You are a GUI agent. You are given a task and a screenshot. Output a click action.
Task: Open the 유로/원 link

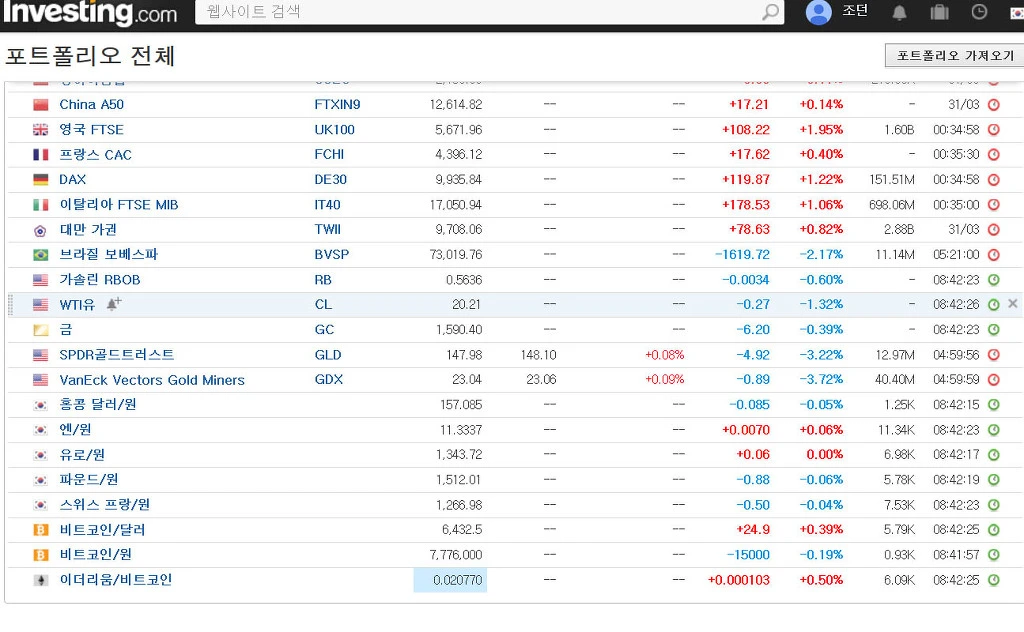[x=82, y=454]
